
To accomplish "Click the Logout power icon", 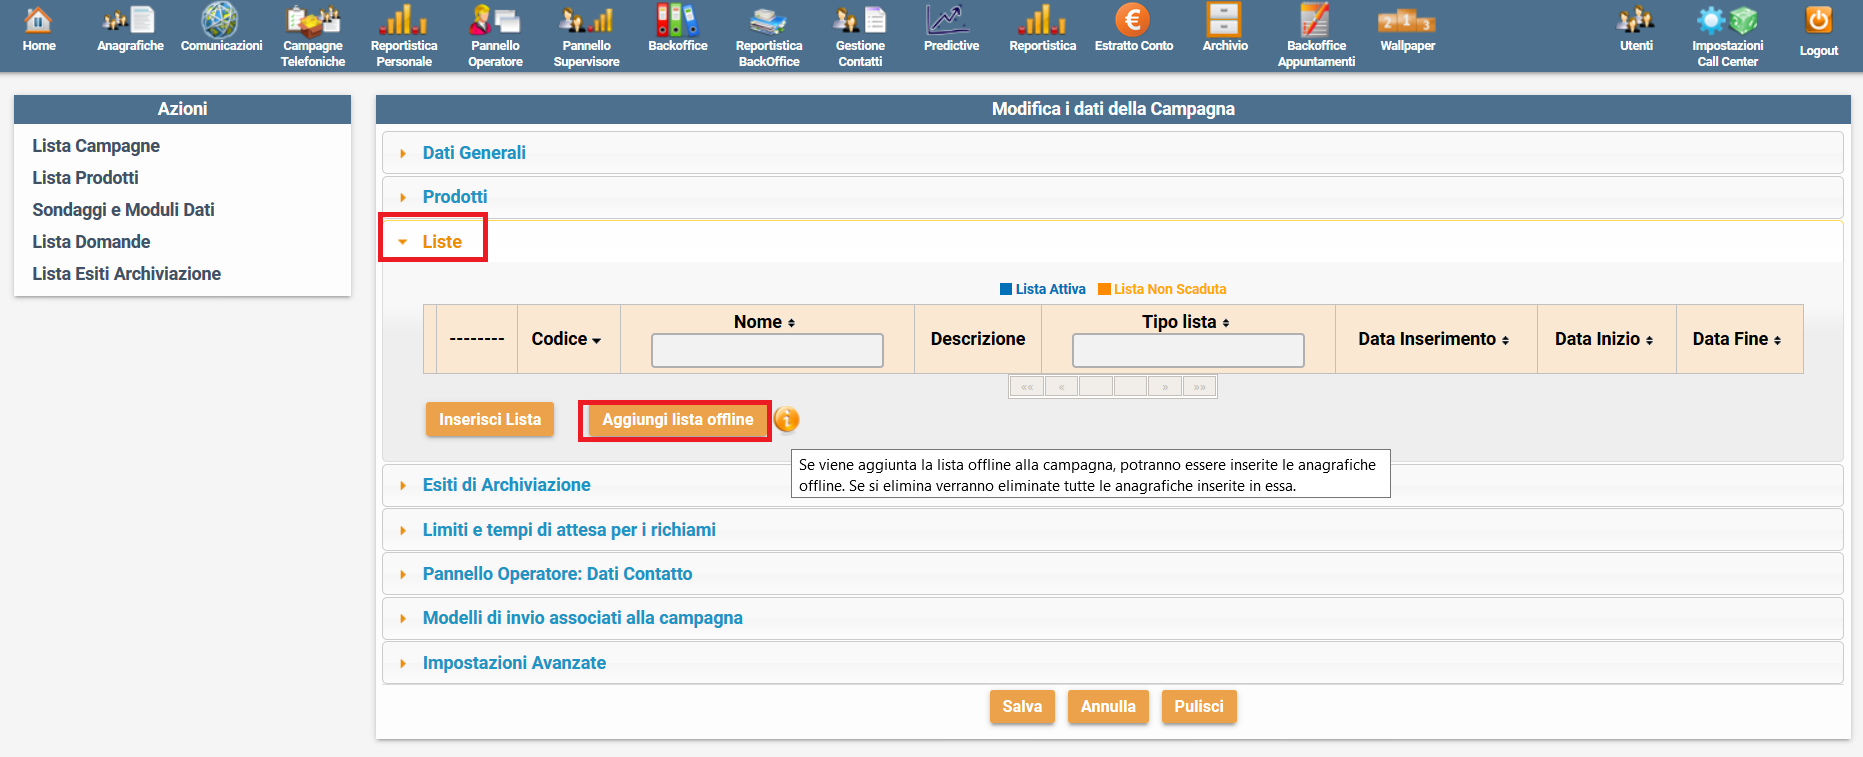I will (1818, 21).
